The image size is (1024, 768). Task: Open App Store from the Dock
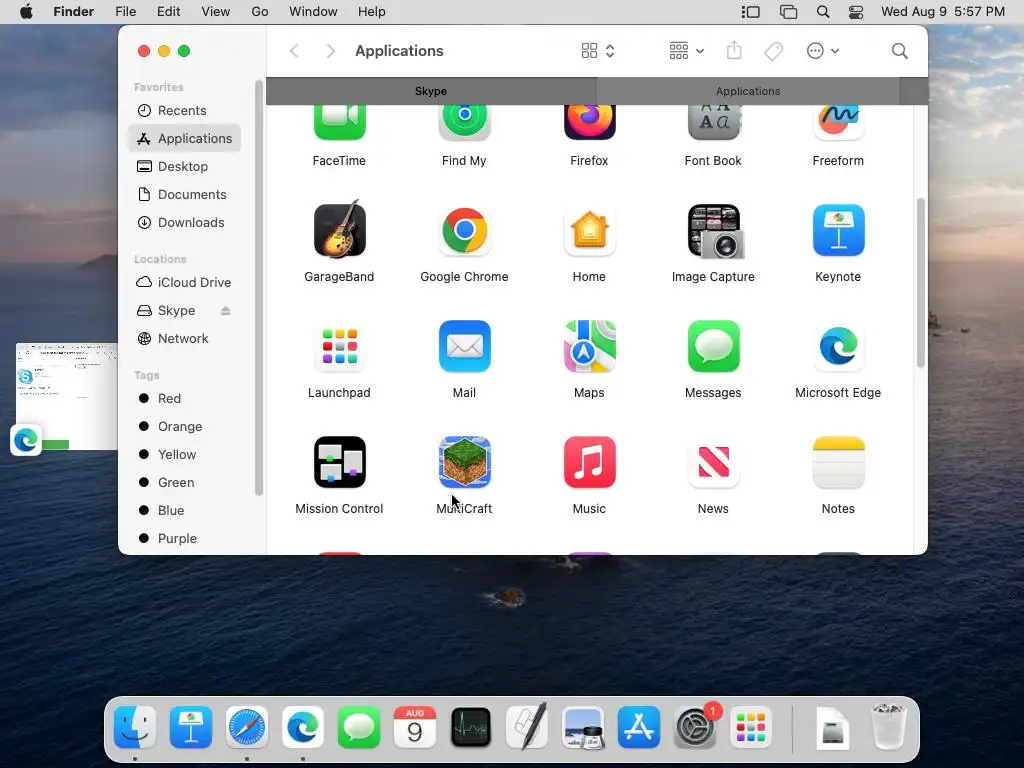[639, 727]
